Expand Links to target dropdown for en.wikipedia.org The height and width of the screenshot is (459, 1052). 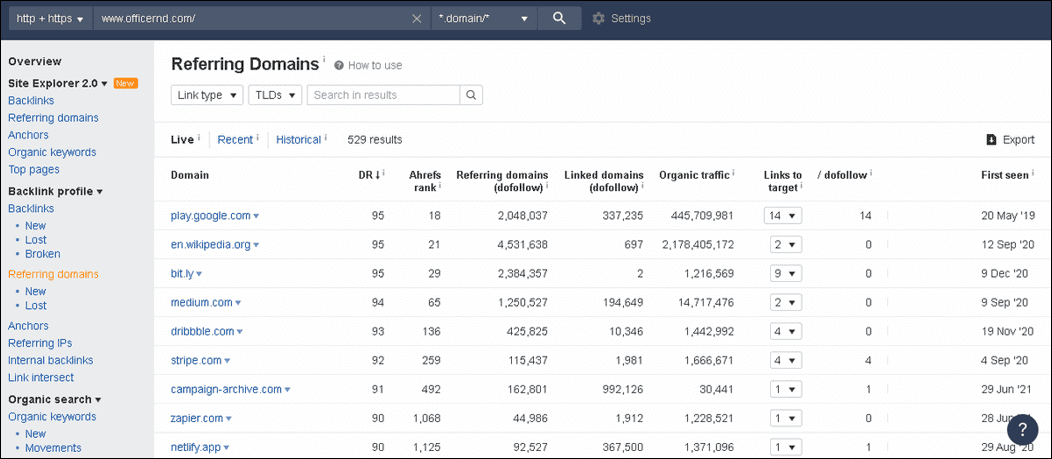[786, 244]
